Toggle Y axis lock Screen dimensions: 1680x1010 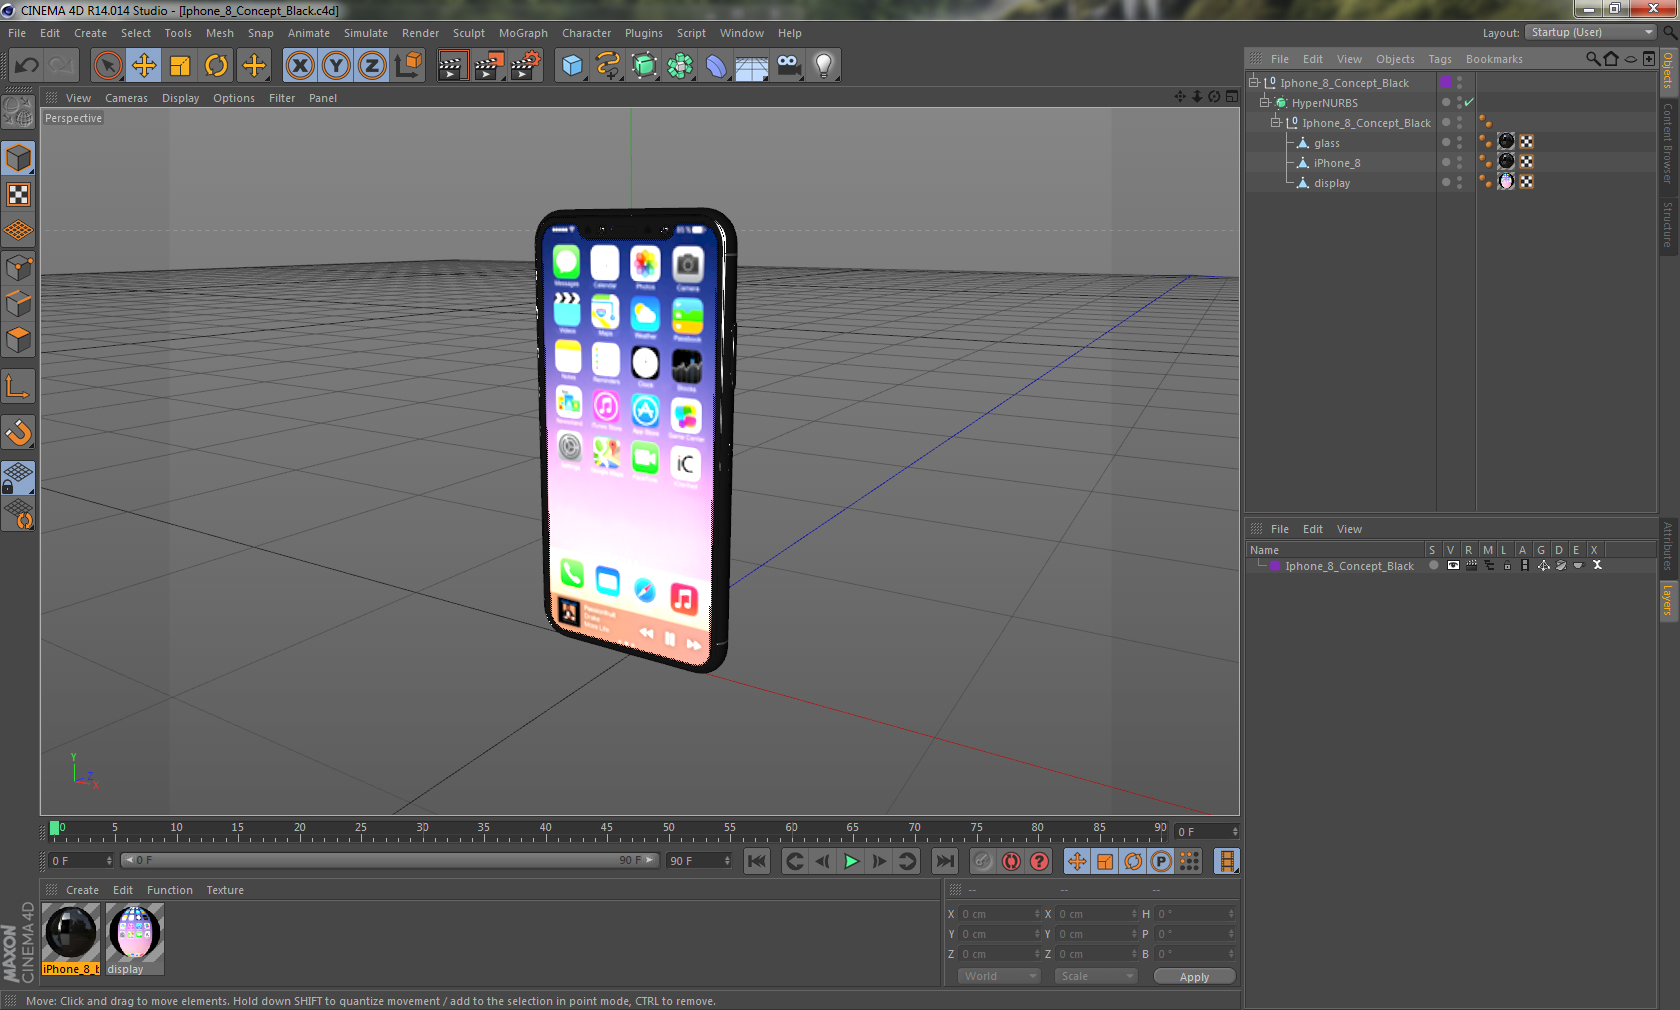pyautogui.click(x=336, y=66)
